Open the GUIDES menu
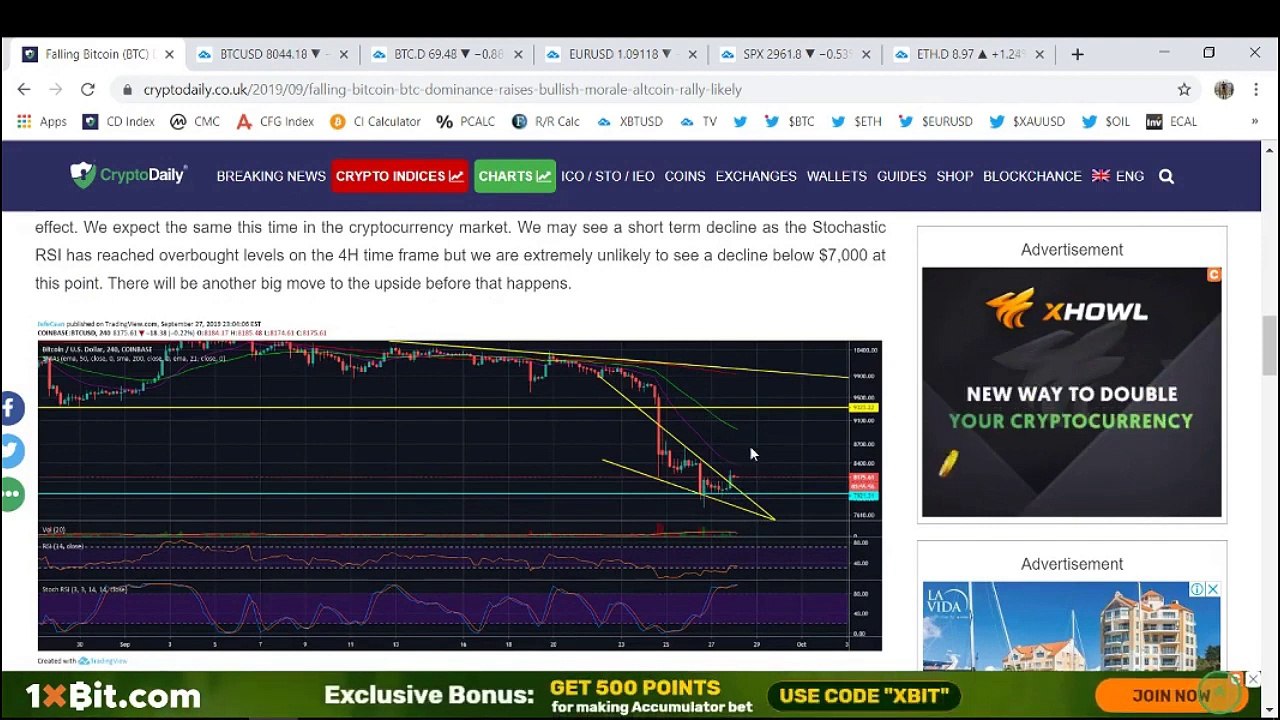This screenshot has height=720, width=1280. click(902, 176)
